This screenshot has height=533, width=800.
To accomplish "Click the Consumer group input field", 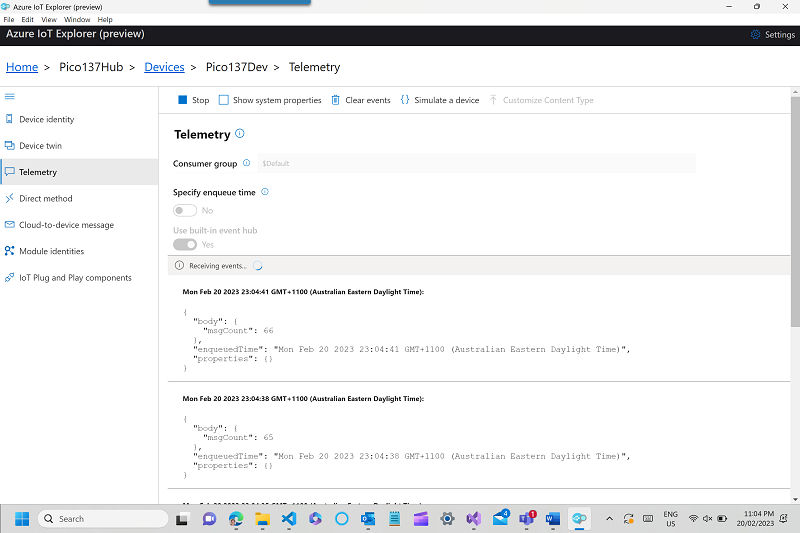I will pos(476,163).
